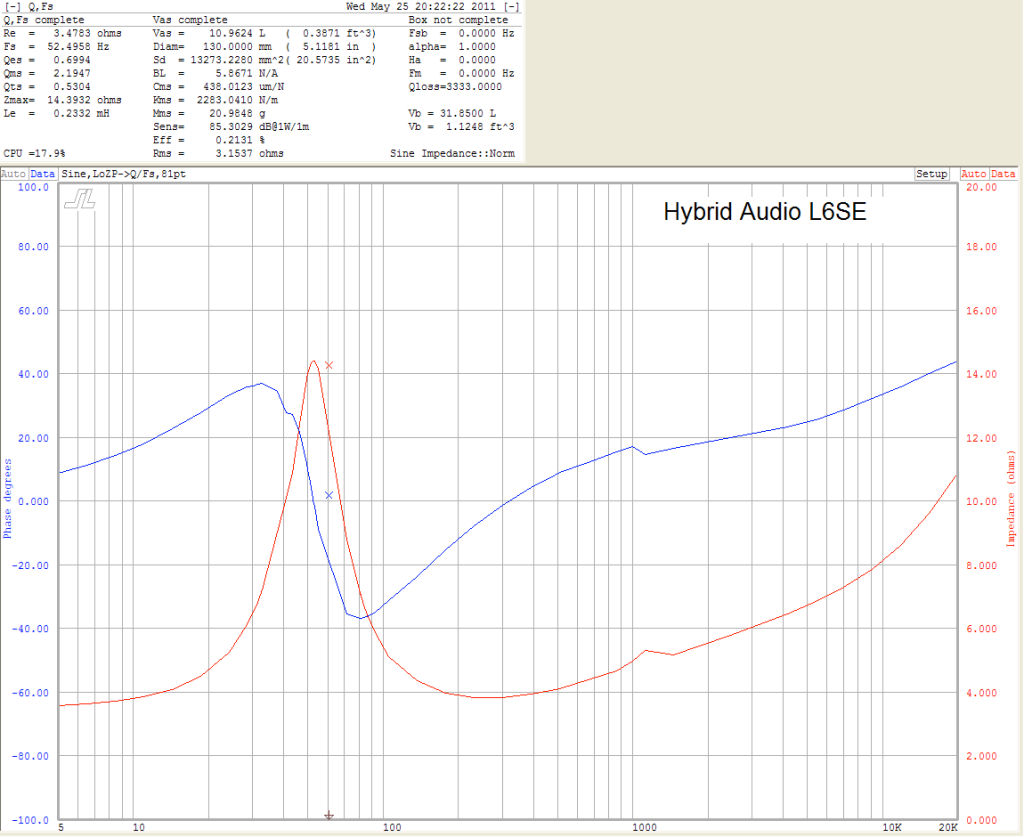Select the Ha value 0.0000
This screenshot has width=1024, height=837.
477,60
